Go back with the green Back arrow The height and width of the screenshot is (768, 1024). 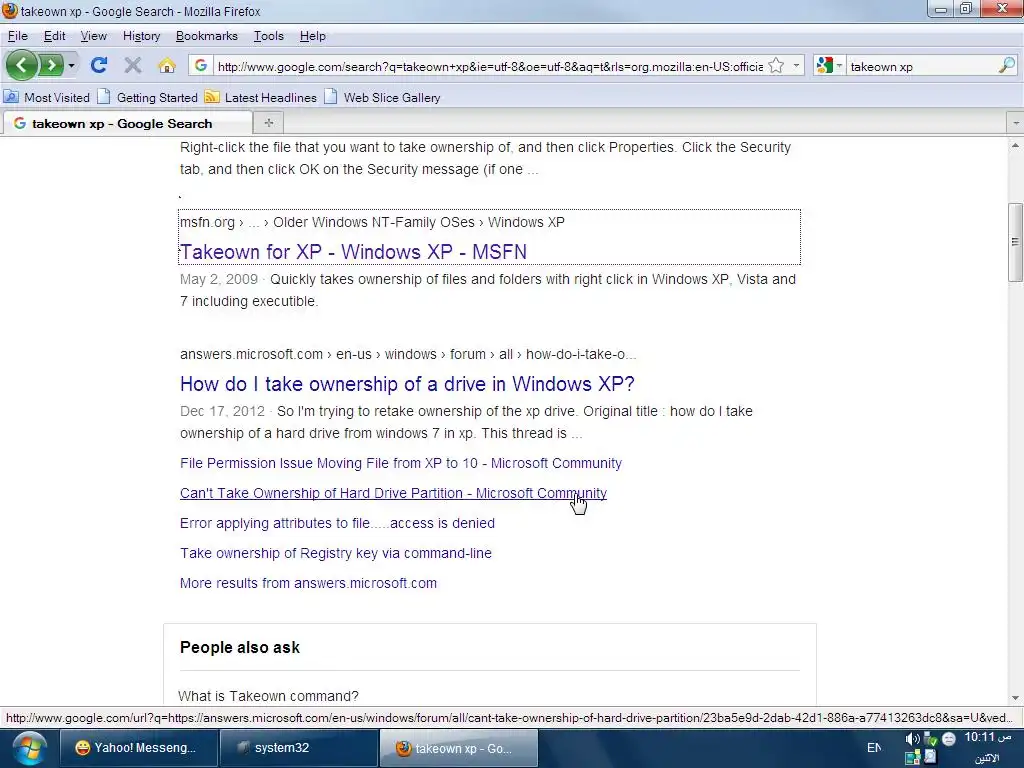coord(22,65)
